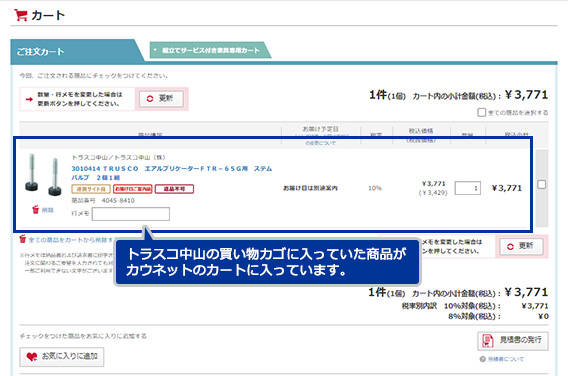Open the assembly service furniture cart tab
Image resolution: width=568 pixels, height=376 pixels.
coord(210,50)
